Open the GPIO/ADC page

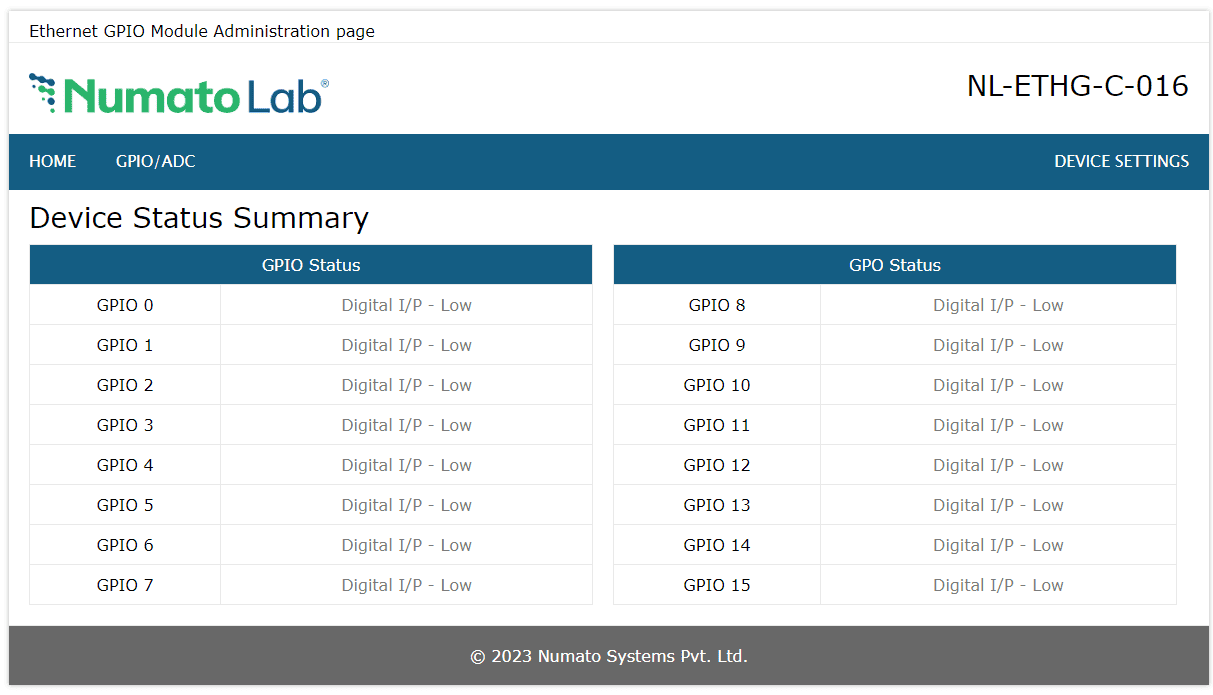pyautogui.click(x=155, y=161)
